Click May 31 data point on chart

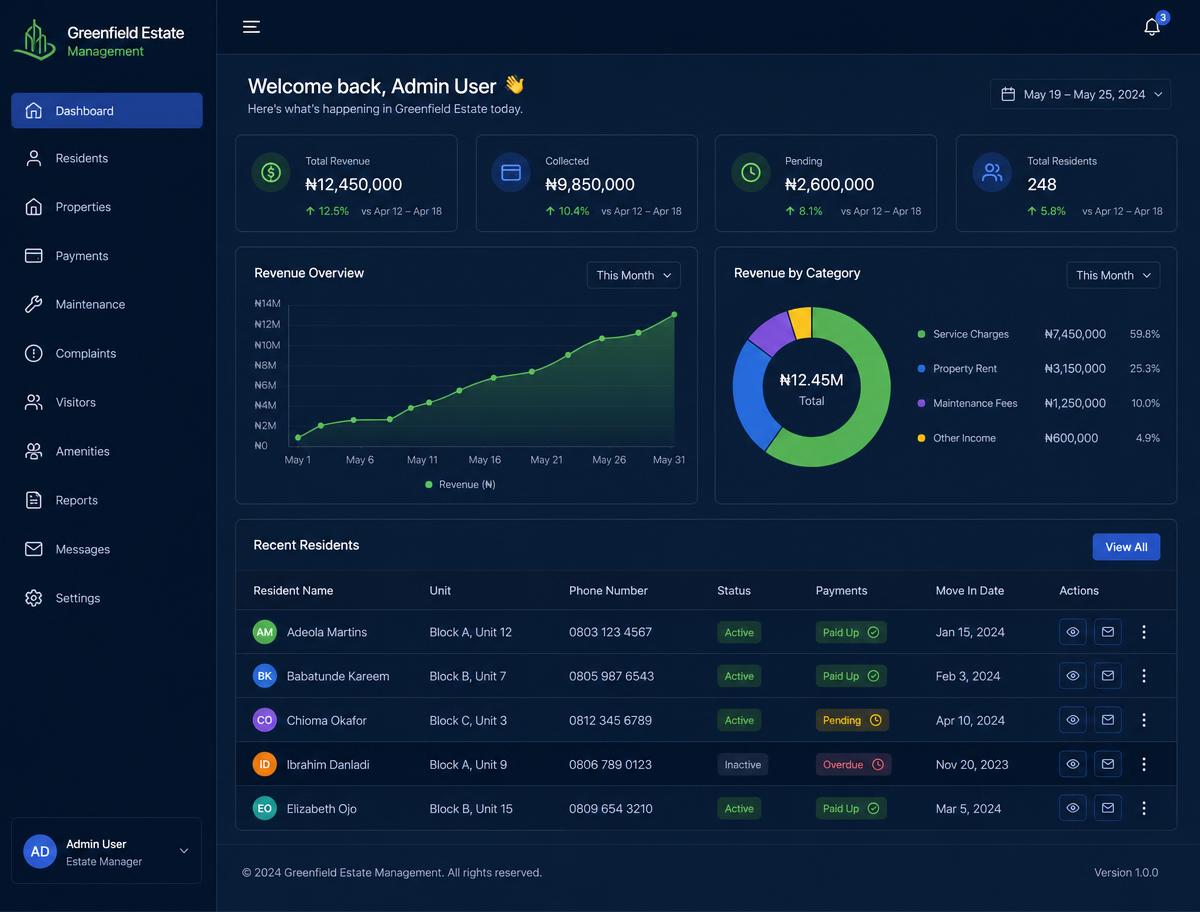click(x=674, y=315)
